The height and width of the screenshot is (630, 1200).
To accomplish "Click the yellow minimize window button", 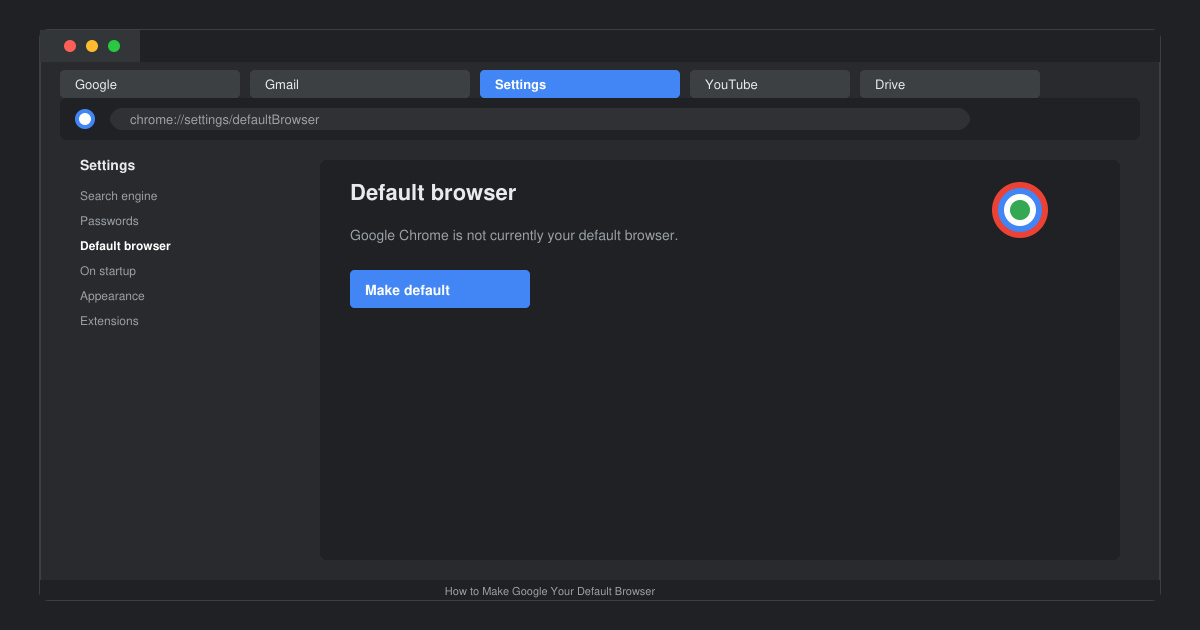I will [92, 46].
